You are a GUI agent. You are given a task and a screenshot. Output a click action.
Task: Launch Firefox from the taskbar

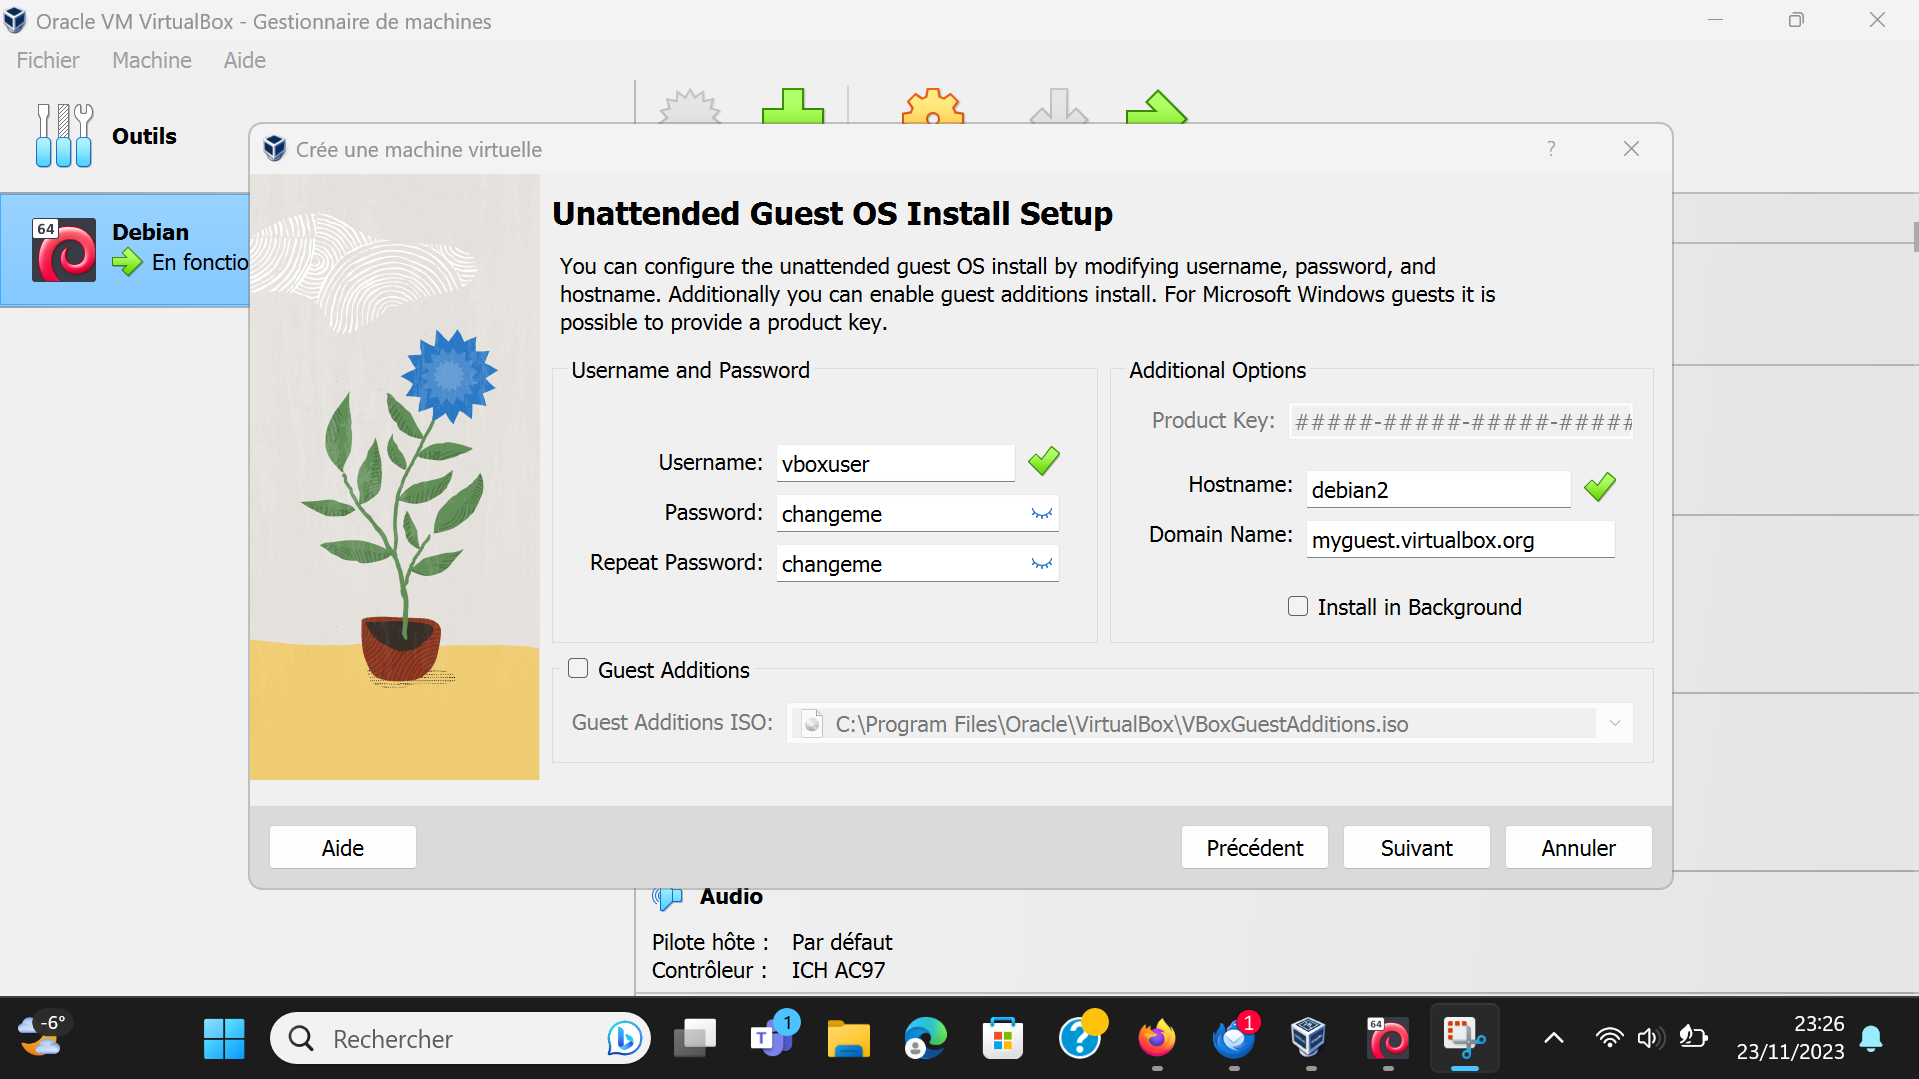[1157, 1039]
